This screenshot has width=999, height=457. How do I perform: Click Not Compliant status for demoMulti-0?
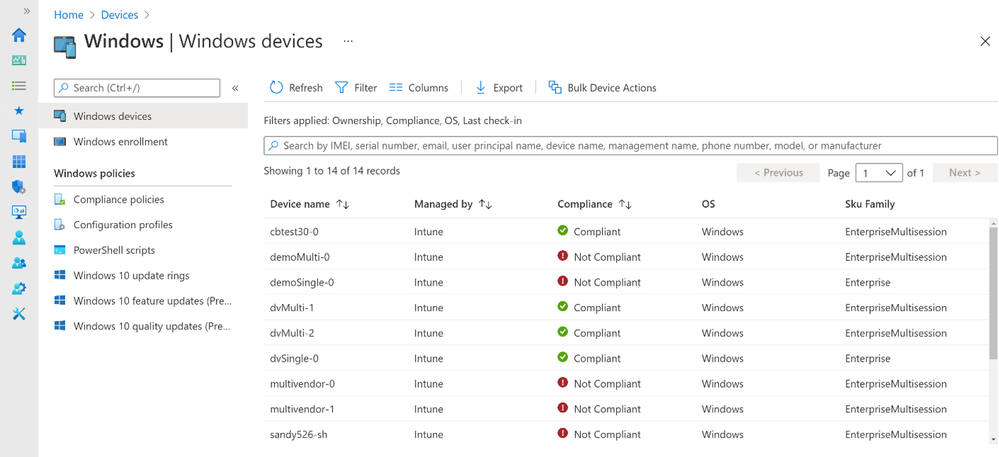pos(599,257)
